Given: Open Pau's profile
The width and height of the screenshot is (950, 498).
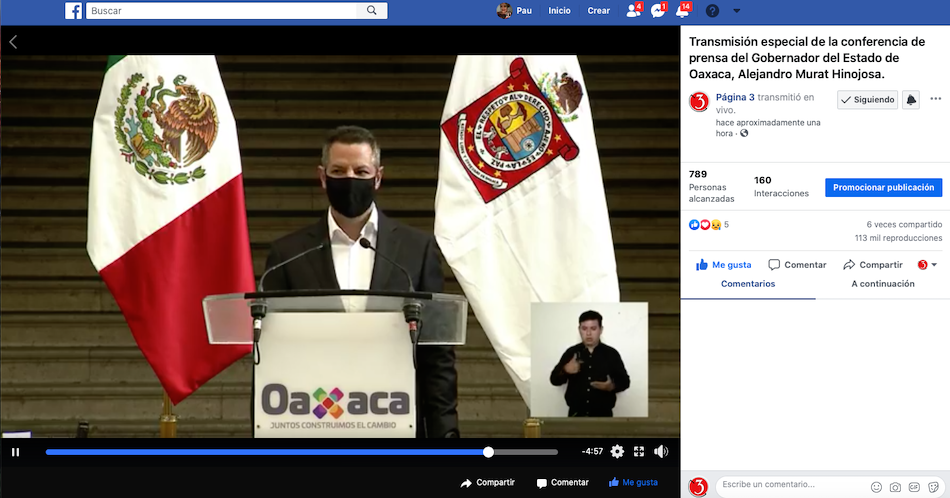Looking at the screenshot, I should click(x=514, y=10).
